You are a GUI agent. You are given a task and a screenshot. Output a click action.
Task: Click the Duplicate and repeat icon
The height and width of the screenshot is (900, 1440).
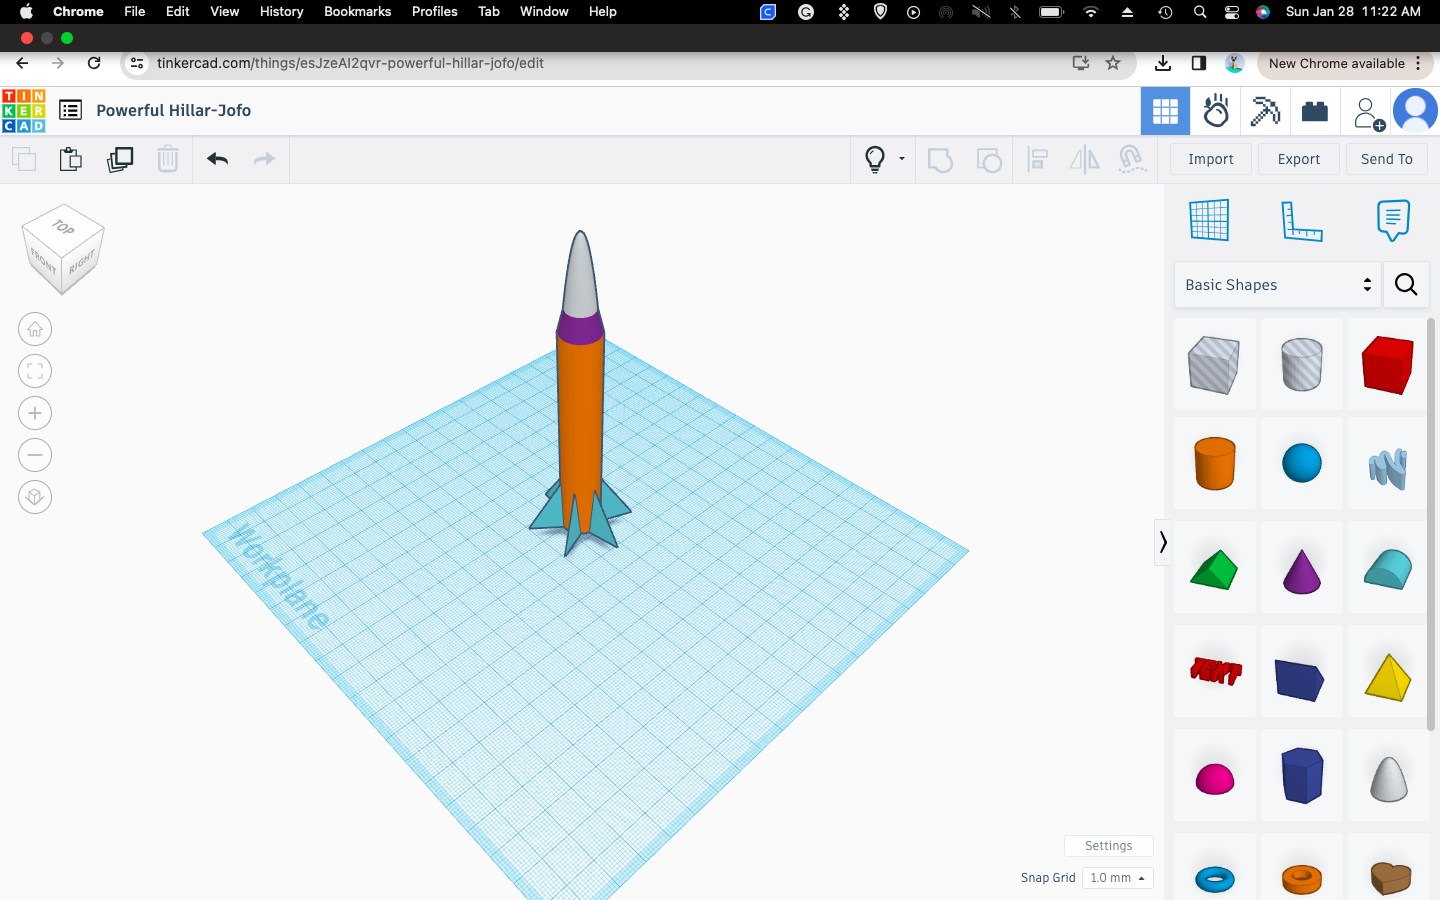pos(120,159)
